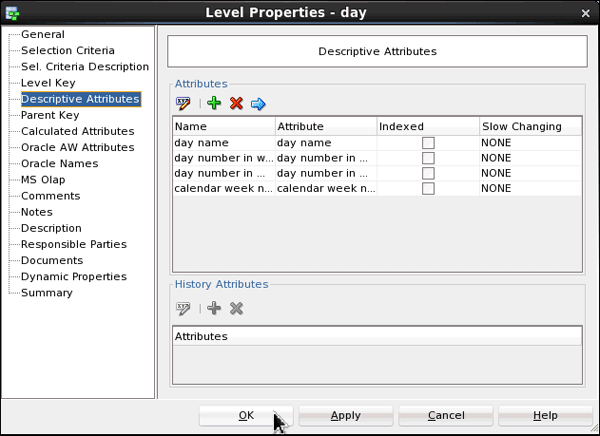
Task: Select 'day number in w...' Name cell
Action: pos(224,158)
